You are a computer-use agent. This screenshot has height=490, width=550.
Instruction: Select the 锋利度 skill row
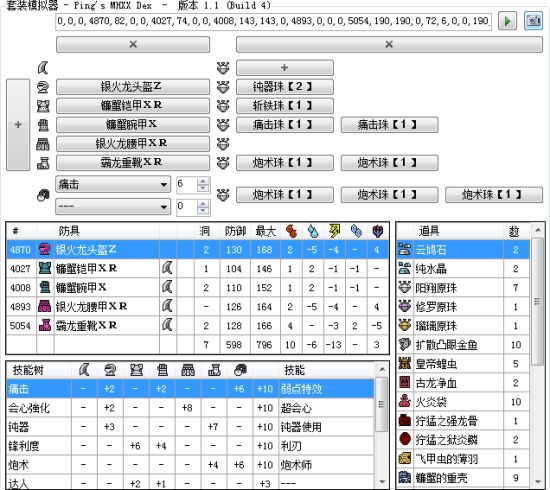pyautogui.click(x=190, y=445)
